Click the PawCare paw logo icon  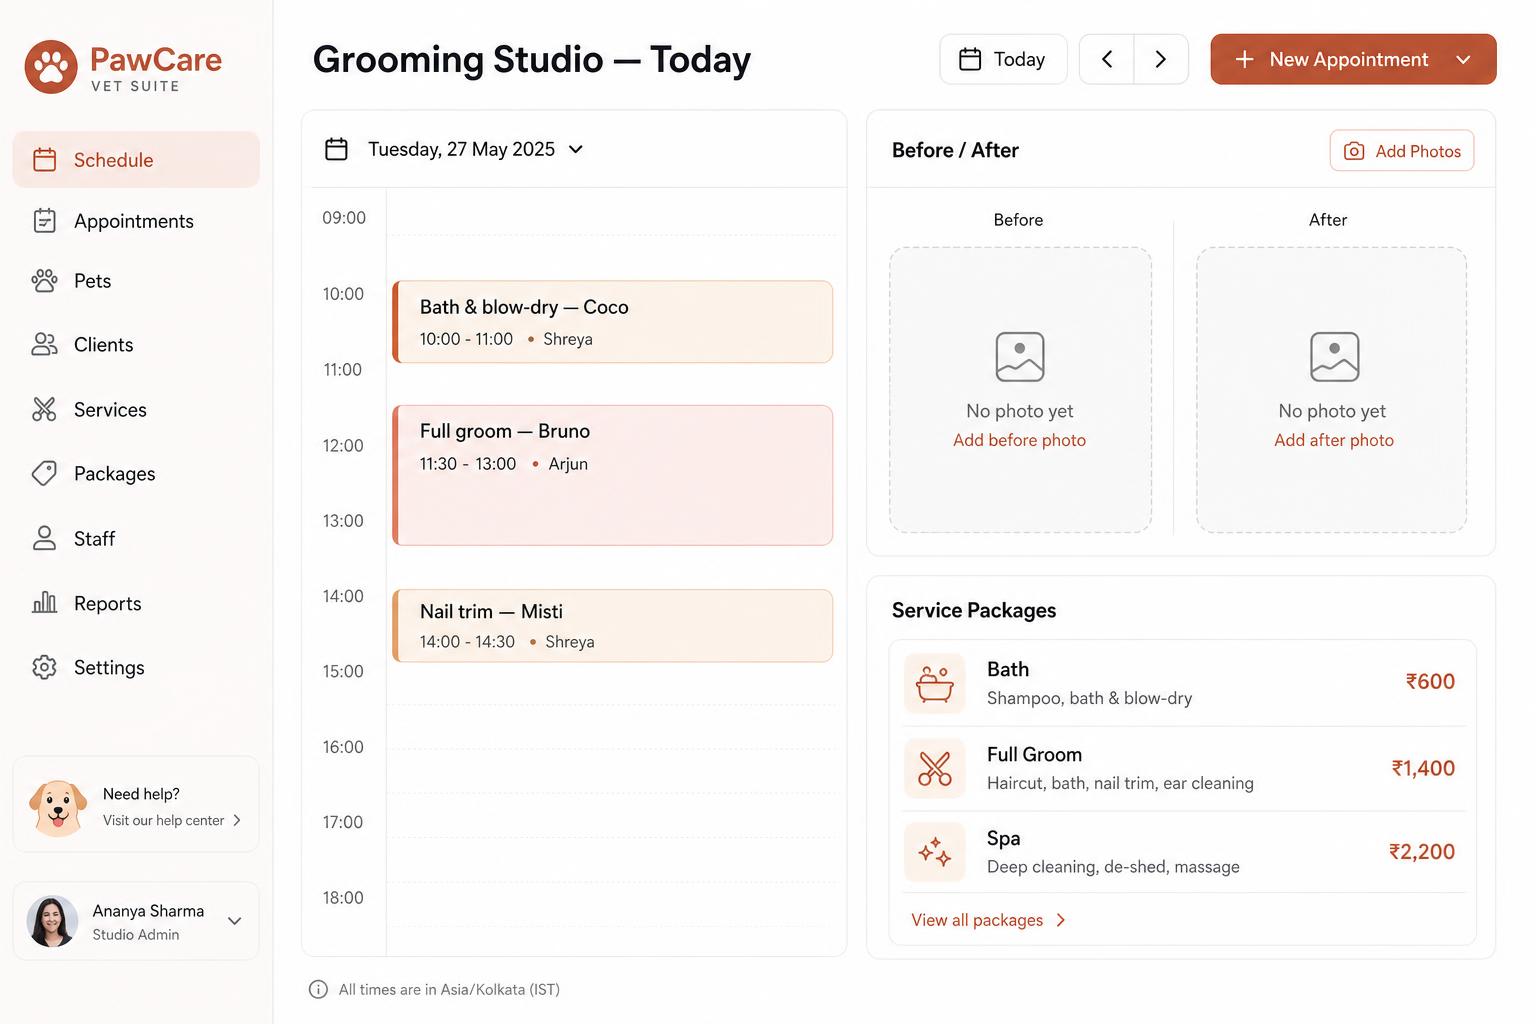[x=51, y=67]
